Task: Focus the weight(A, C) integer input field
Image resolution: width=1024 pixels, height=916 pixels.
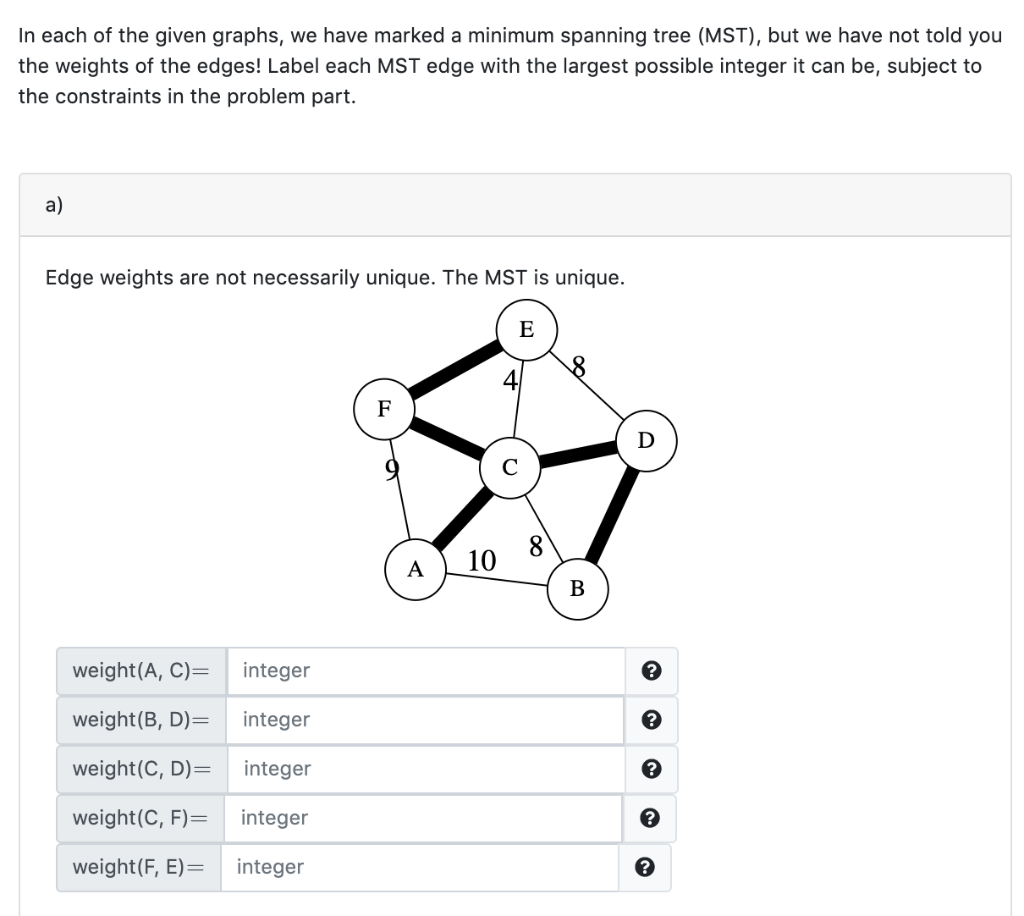Action: pyautogui.click(x=420, y=671)
